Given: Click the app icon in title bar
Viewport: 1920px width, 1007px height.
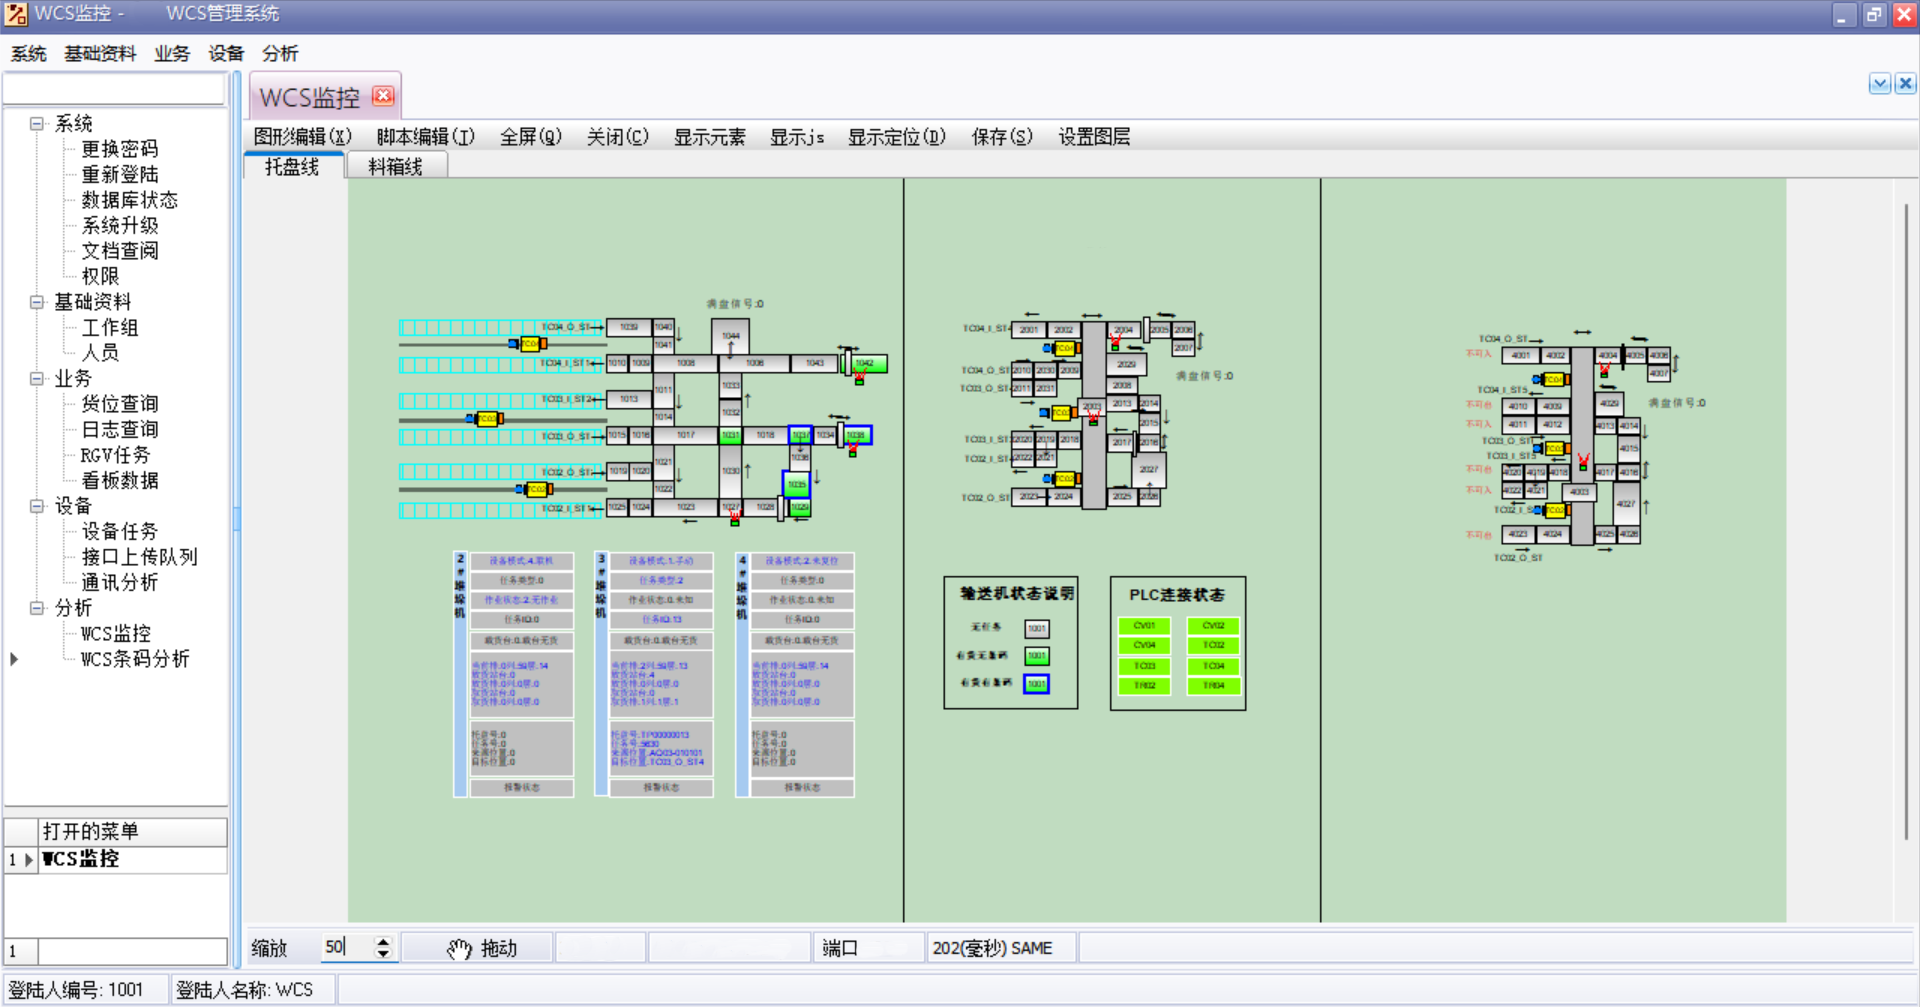Looking at the screenshot, I should [16, 14].
